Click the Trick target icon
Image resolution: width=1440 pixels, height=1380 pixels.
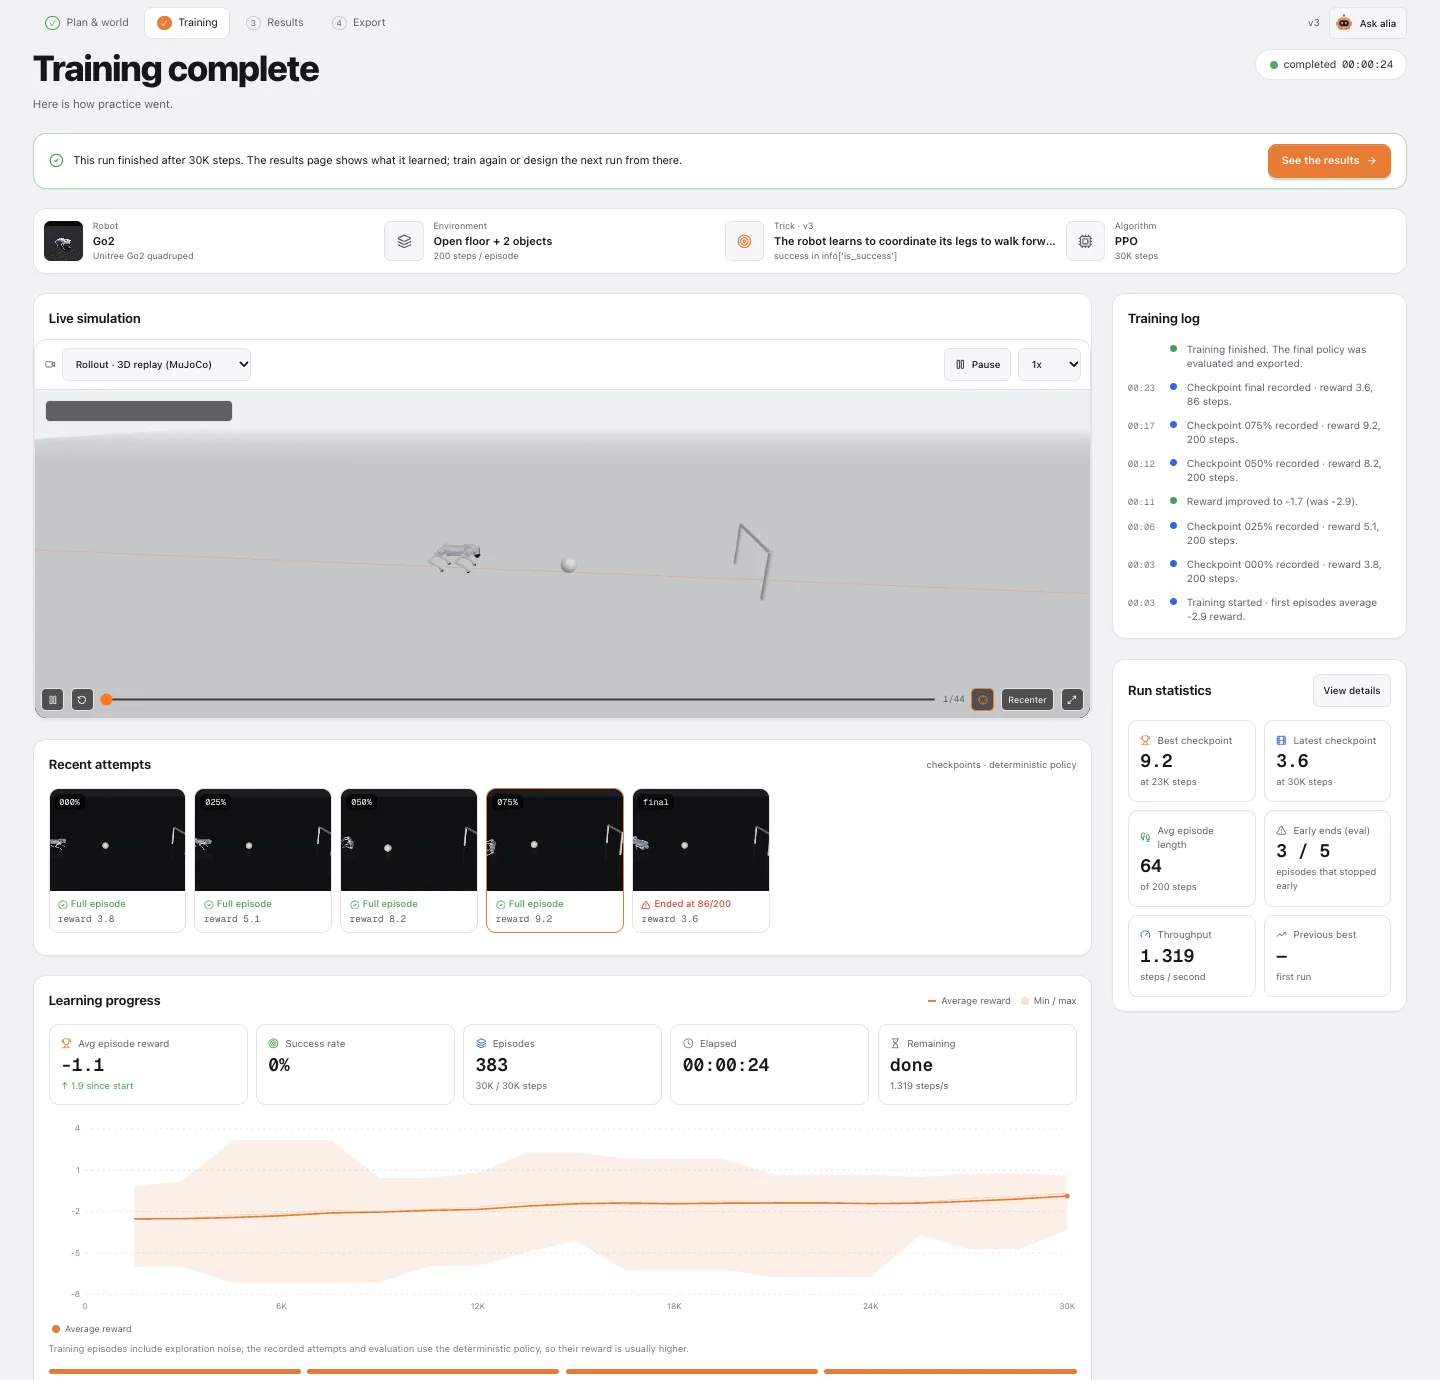pos(744,241)
